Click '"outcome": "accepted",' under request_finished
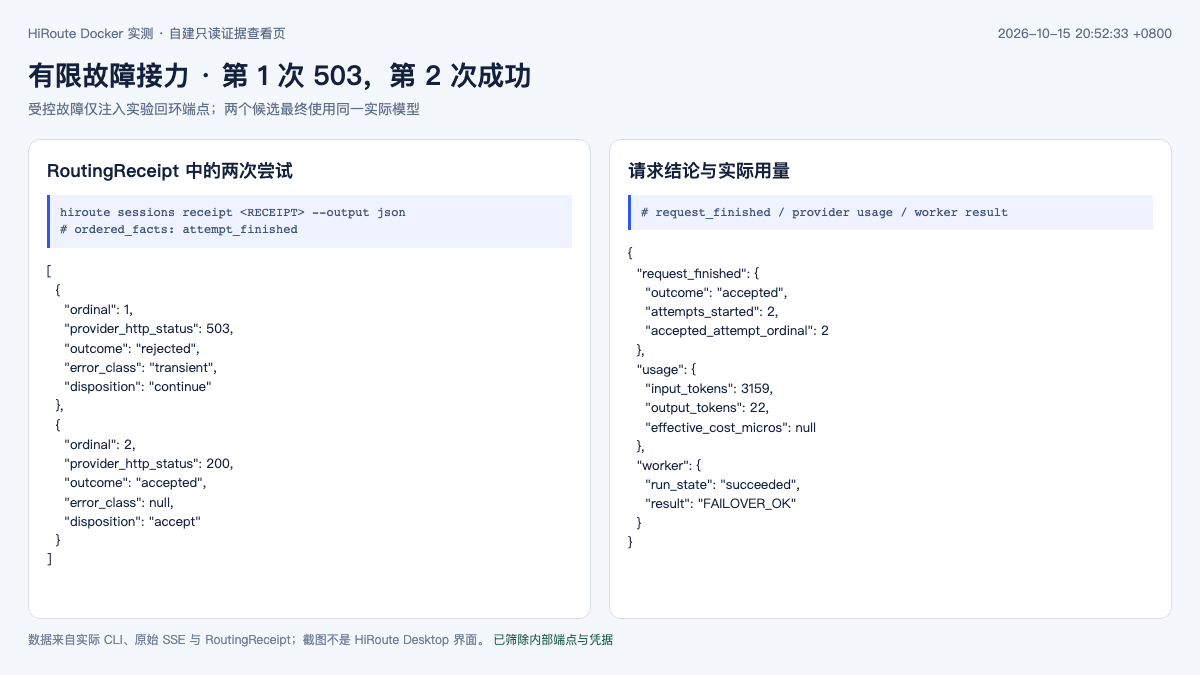This screenshot has height=675, width=1200. tap(717, 293)
